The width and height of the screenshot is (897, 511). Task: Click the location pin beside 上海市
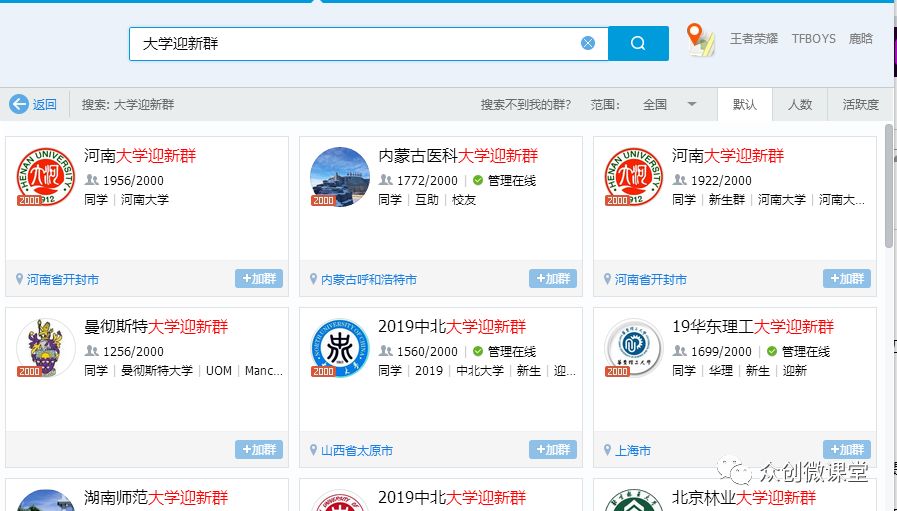pos(608,450)
